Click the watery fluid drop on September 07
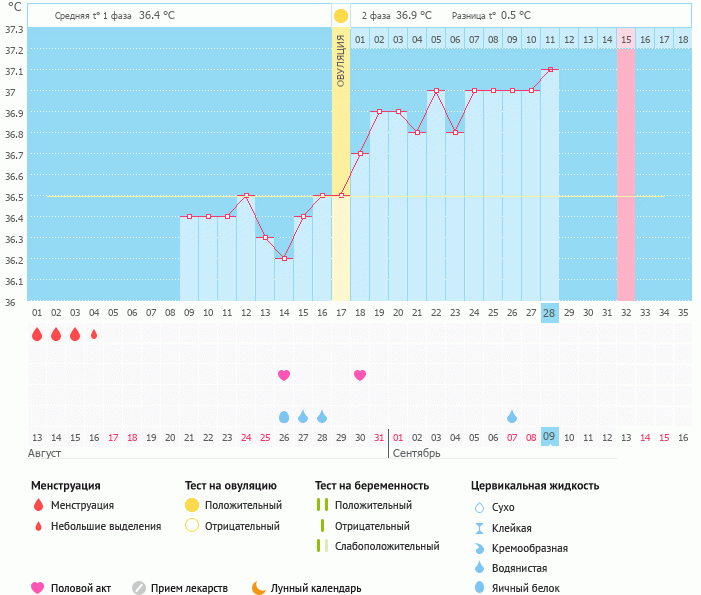The image size is (701, 595). (x=512, y=417)
